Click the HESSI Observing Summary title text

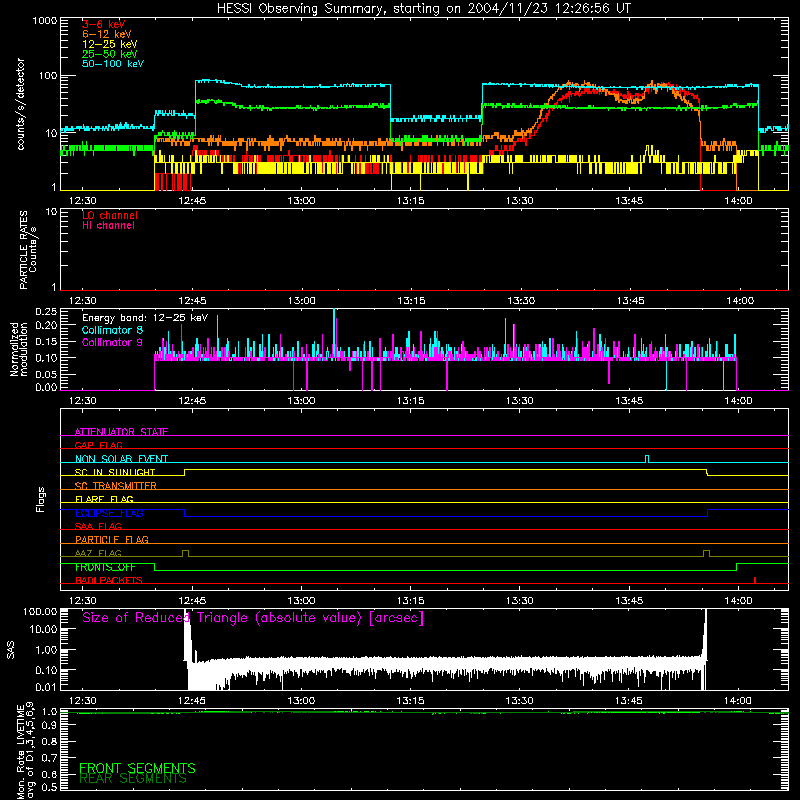[x=423, y=8]
